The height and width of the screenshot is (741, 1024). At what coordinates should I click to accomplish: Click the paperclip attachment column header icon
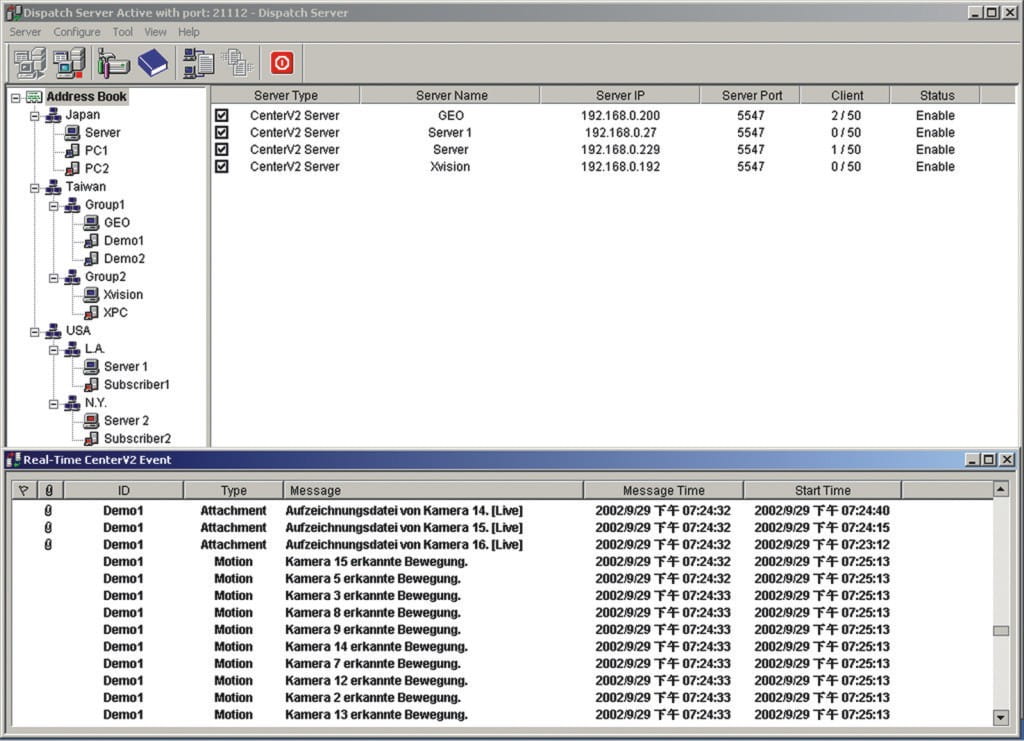(x=50, y=490)
